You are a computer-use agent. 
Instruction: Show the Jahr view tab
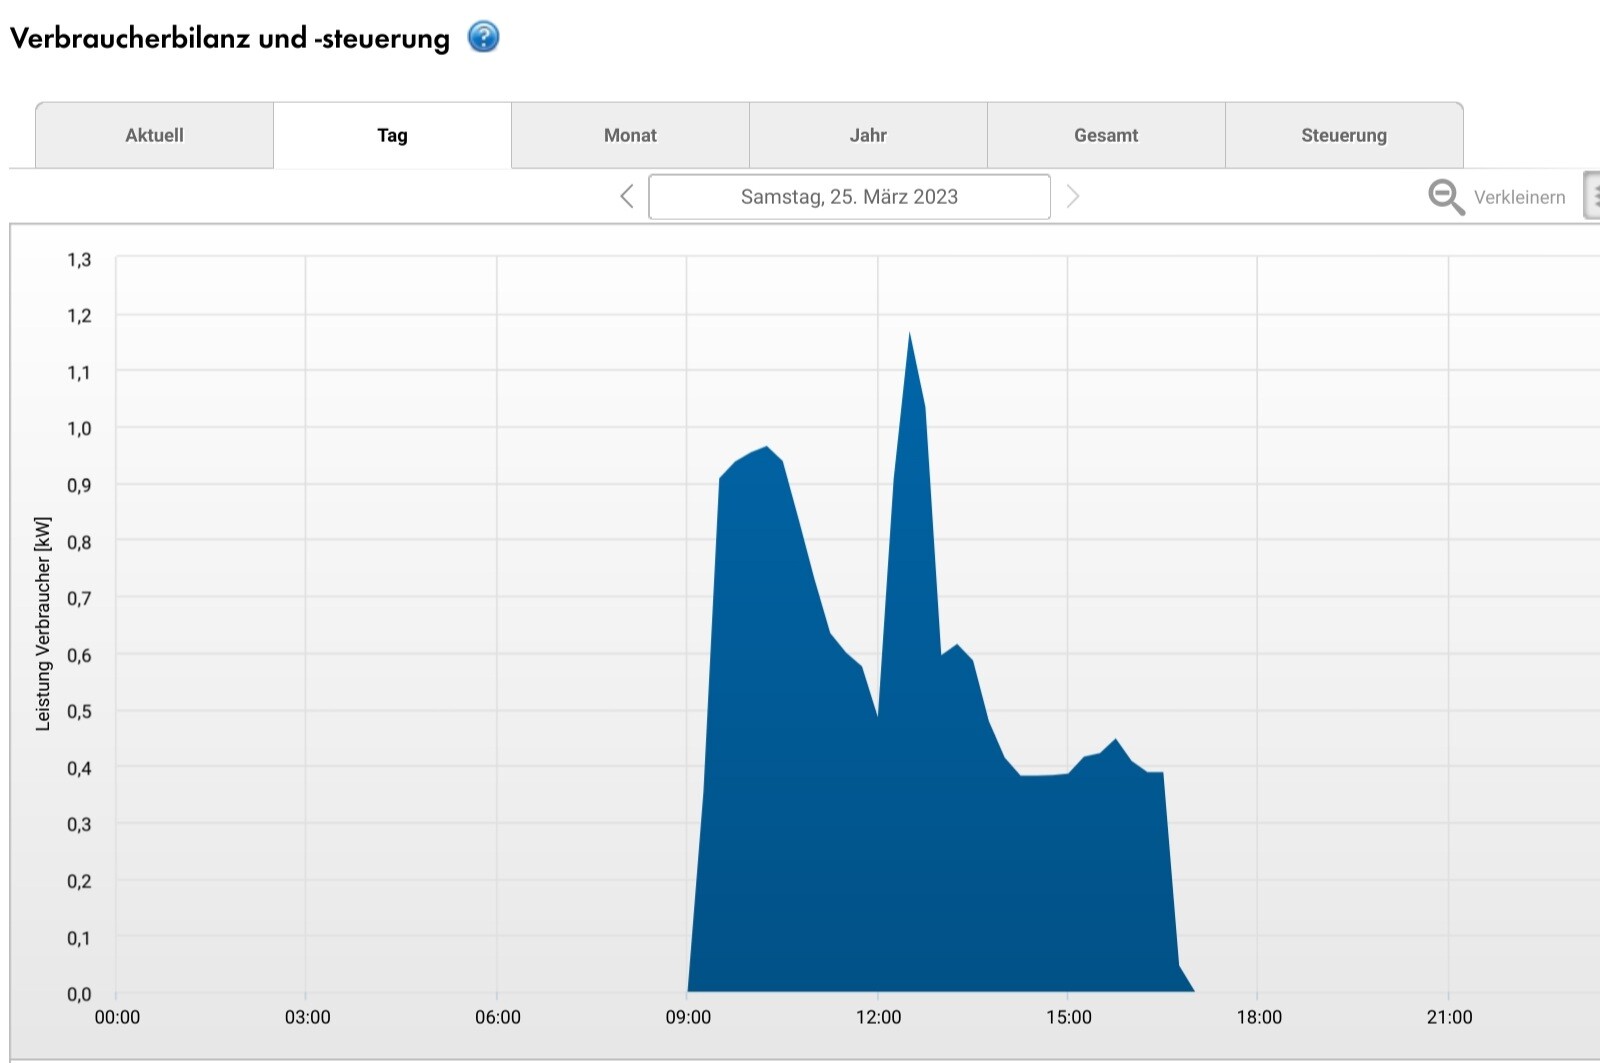[x=868, y=136]
